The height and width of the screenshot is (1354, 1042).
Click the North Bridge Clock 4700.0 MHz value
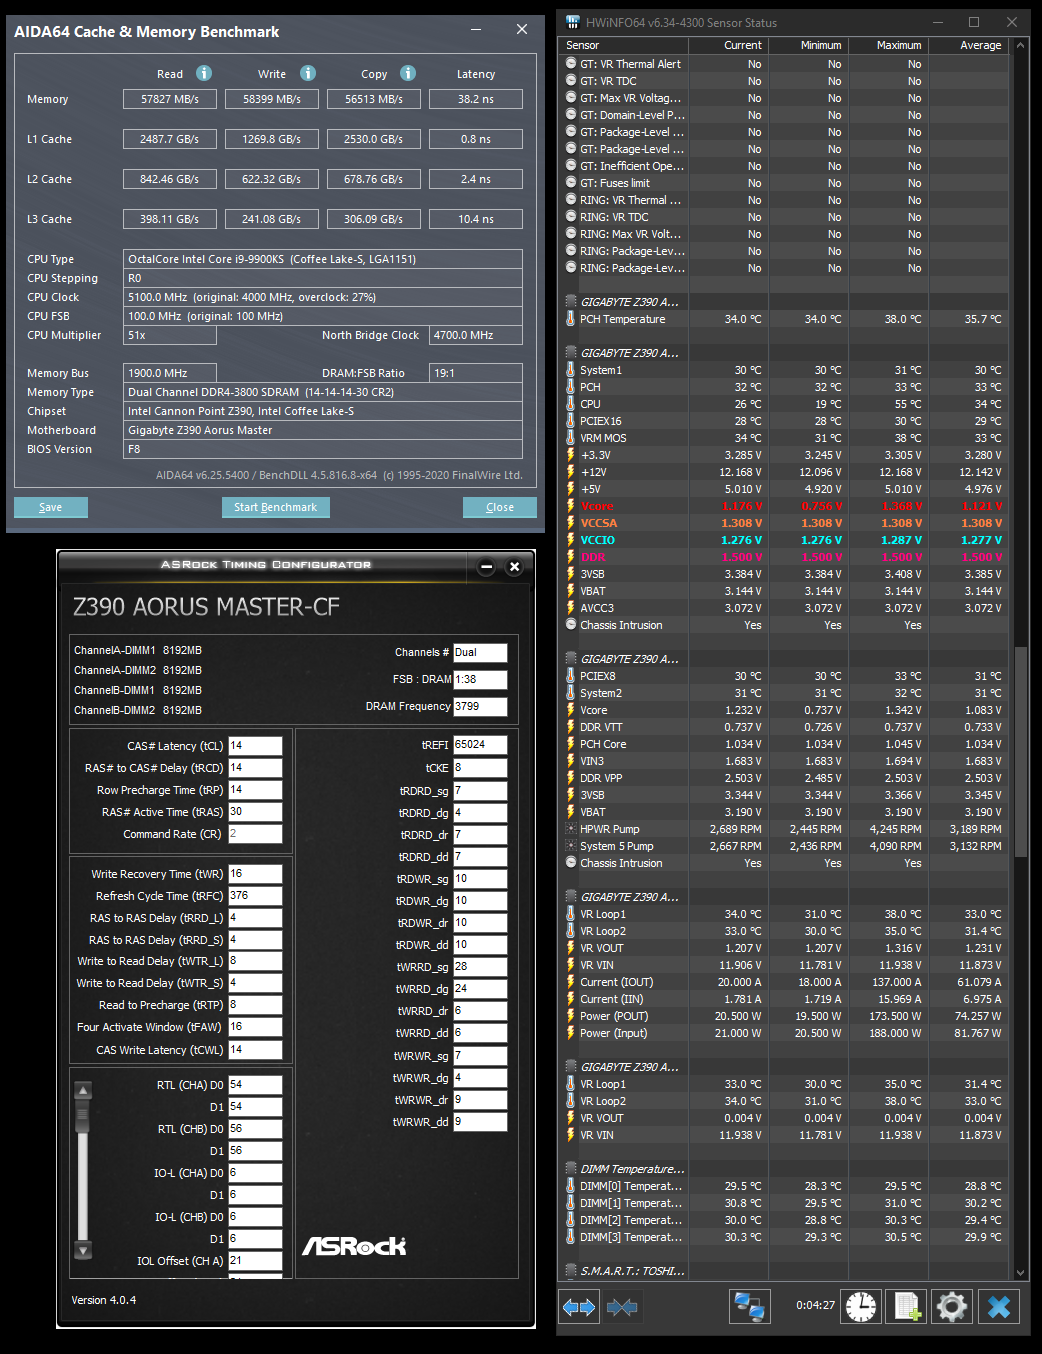click(476, 335)
